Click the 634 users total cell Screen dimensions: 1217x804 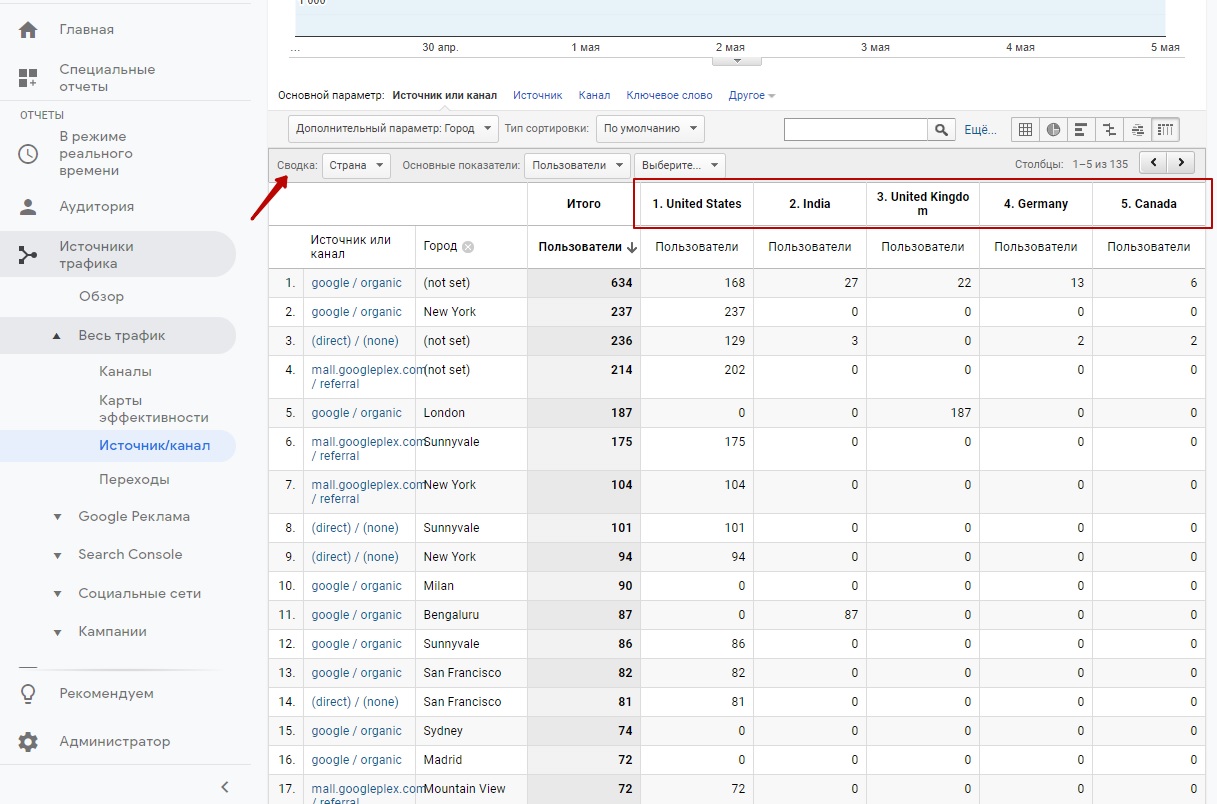(x=584, y=283)
